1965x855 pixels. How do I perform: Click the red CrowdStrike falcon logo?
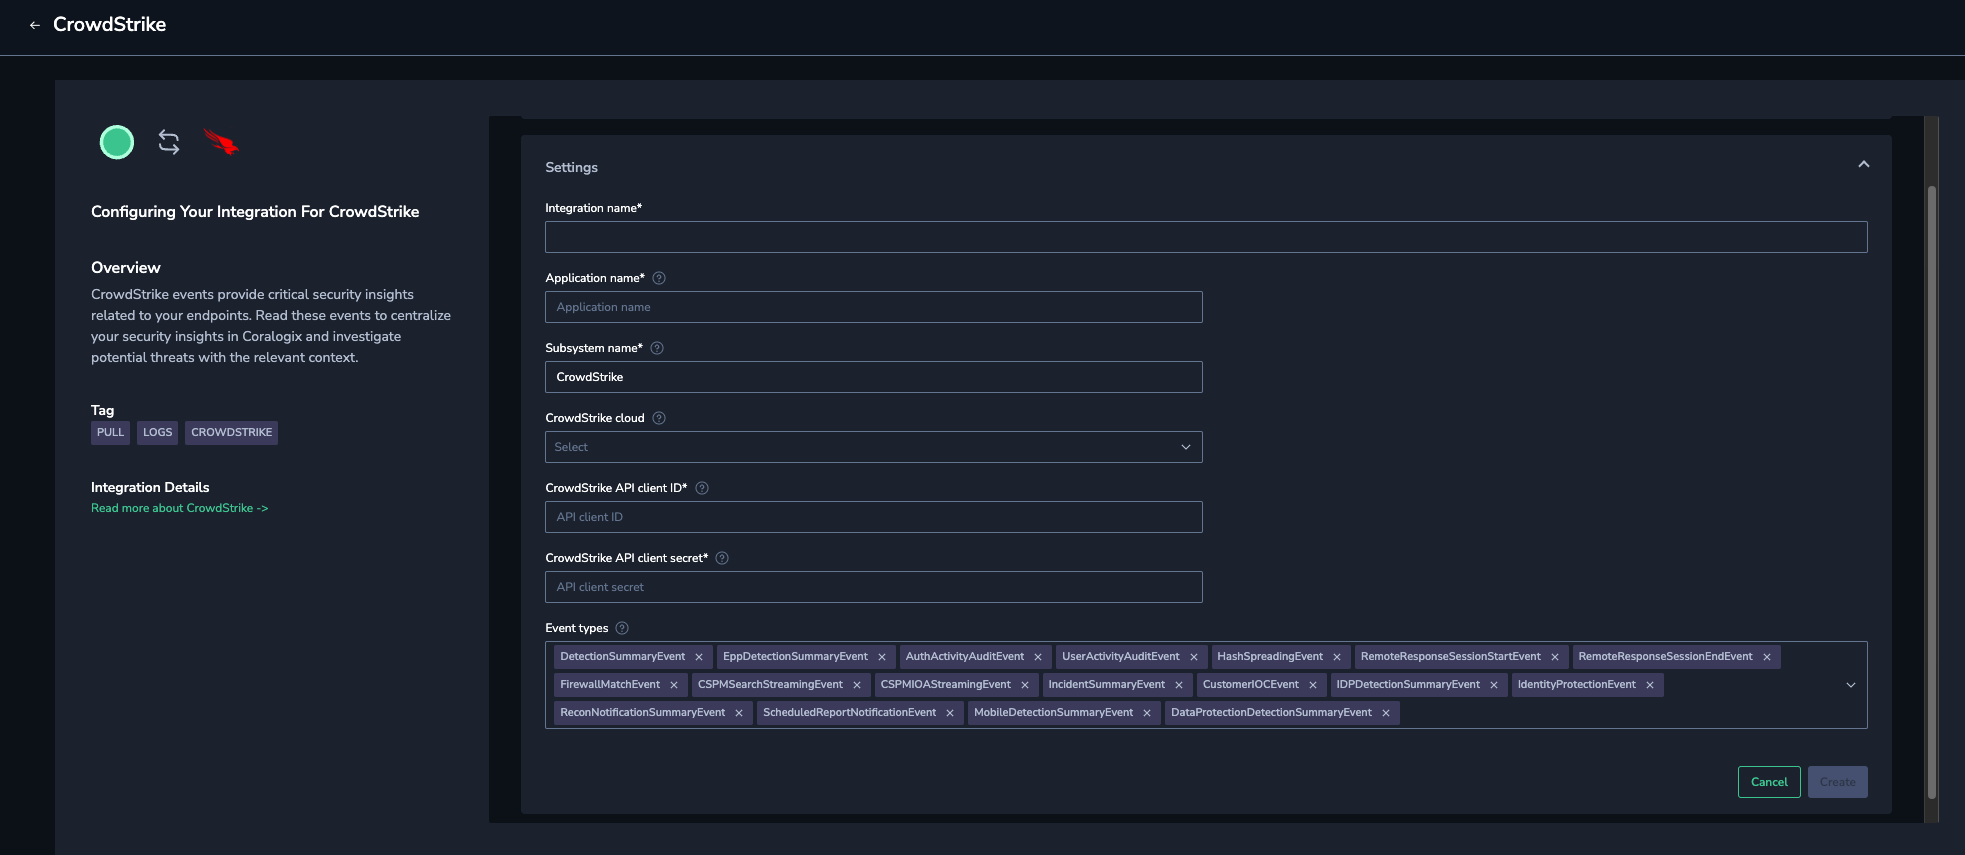(x=221, y=142)
